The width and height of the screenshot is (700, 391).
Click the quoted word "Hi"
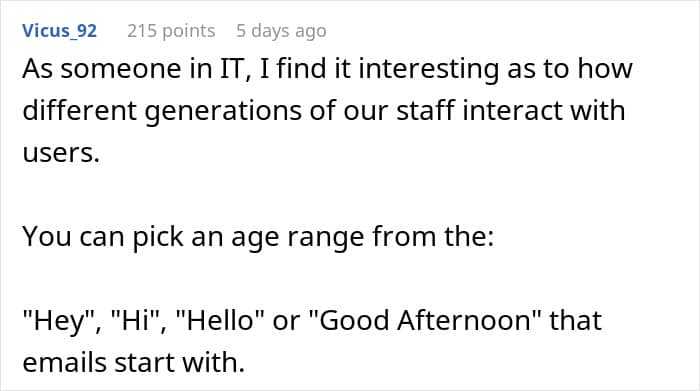137,320
